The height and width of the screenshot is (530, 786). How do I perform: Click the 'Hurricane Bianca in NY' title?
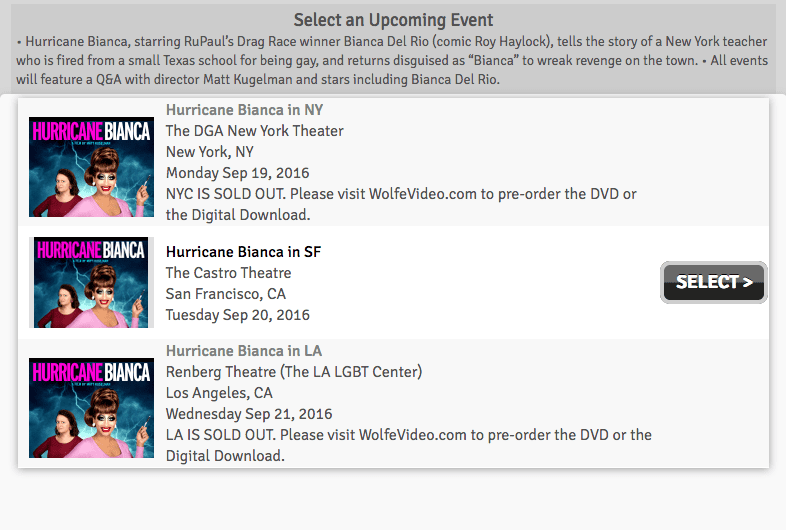[x=244, y=110]
